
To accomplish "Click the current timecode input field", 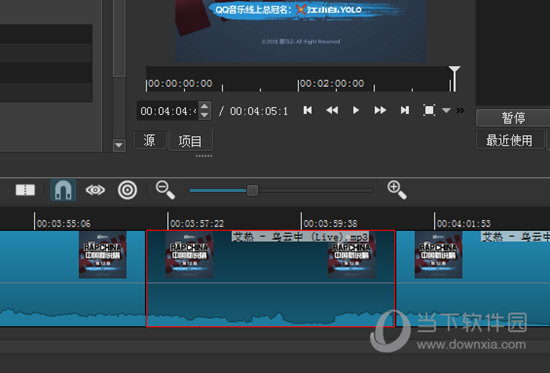I will [x=167, y=111].
